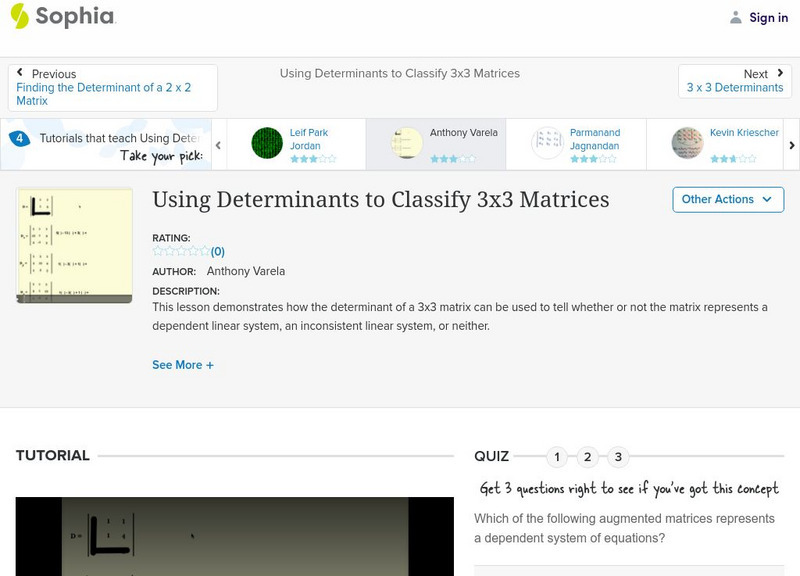Go to quiz question 2
800x576 pixels.
click(588, 457)
